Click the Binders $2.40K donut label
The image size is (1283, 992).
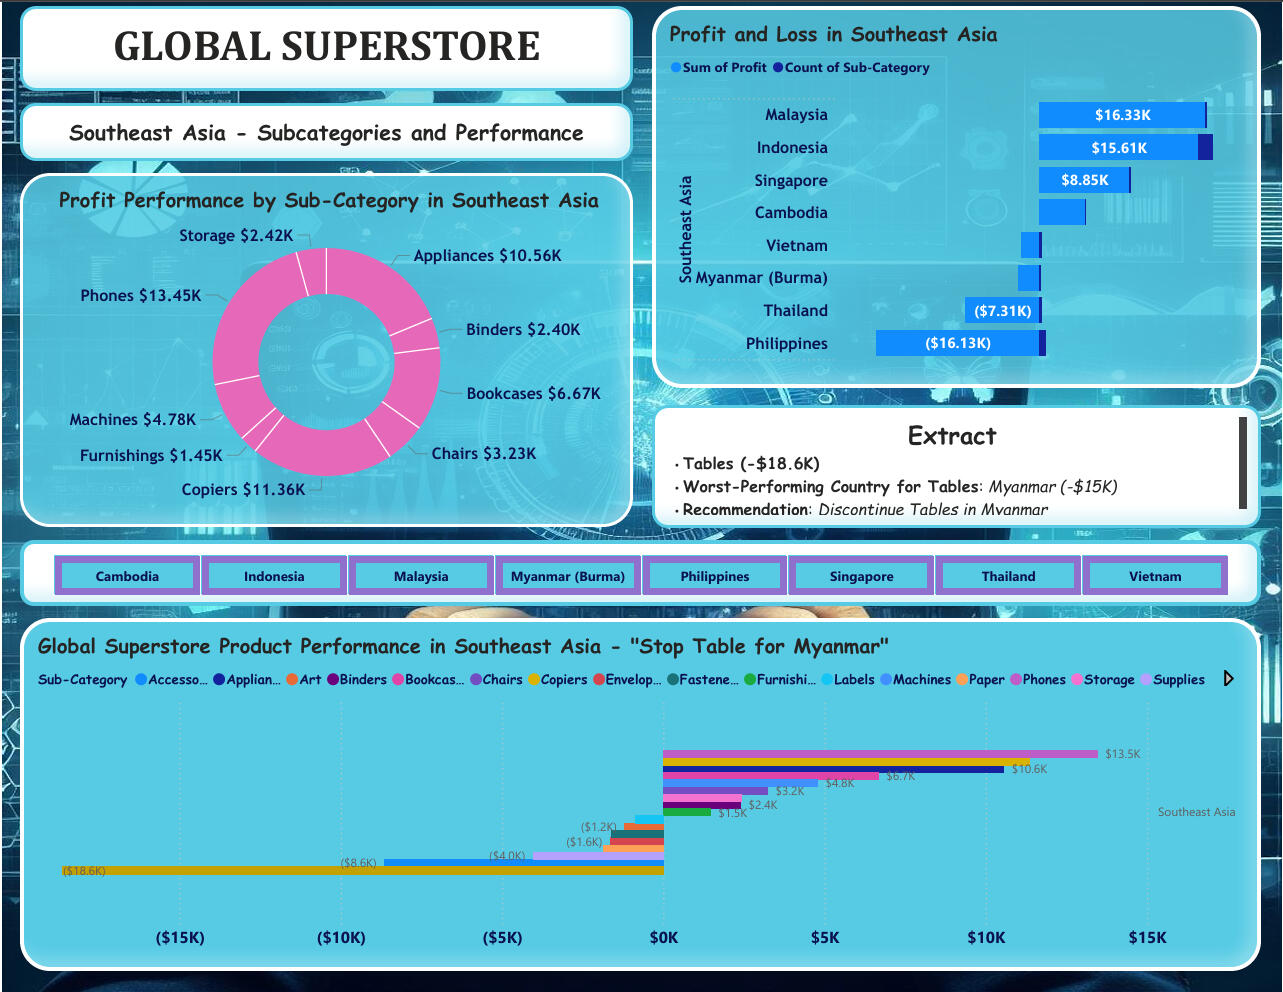click(x=523, y=330)
